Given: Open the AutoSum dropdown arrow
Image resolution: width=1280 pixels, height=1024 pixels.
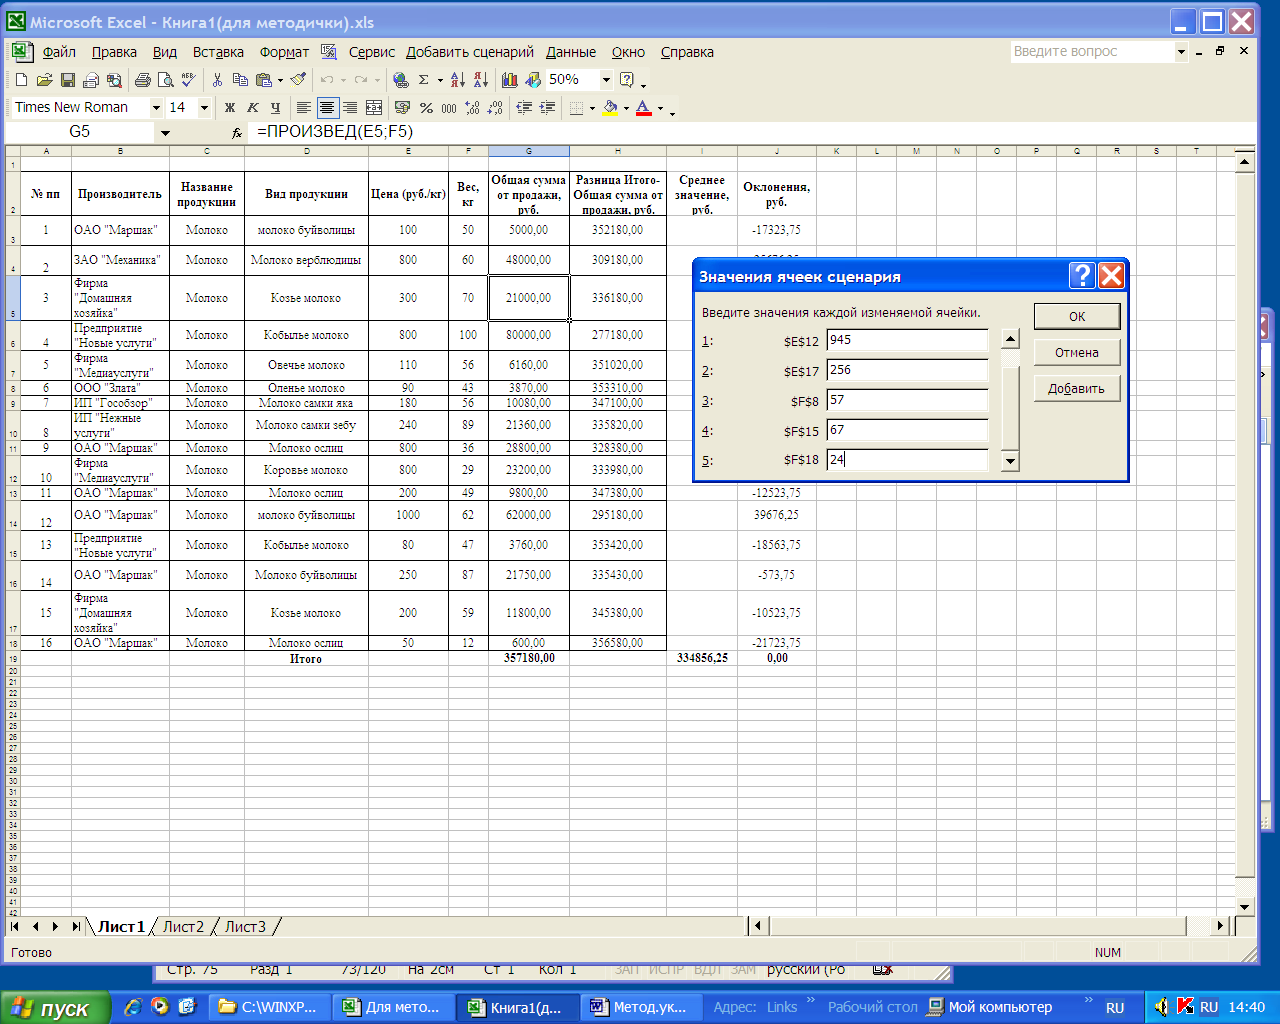Looking at the screenshot, I should tap(440, 80).
